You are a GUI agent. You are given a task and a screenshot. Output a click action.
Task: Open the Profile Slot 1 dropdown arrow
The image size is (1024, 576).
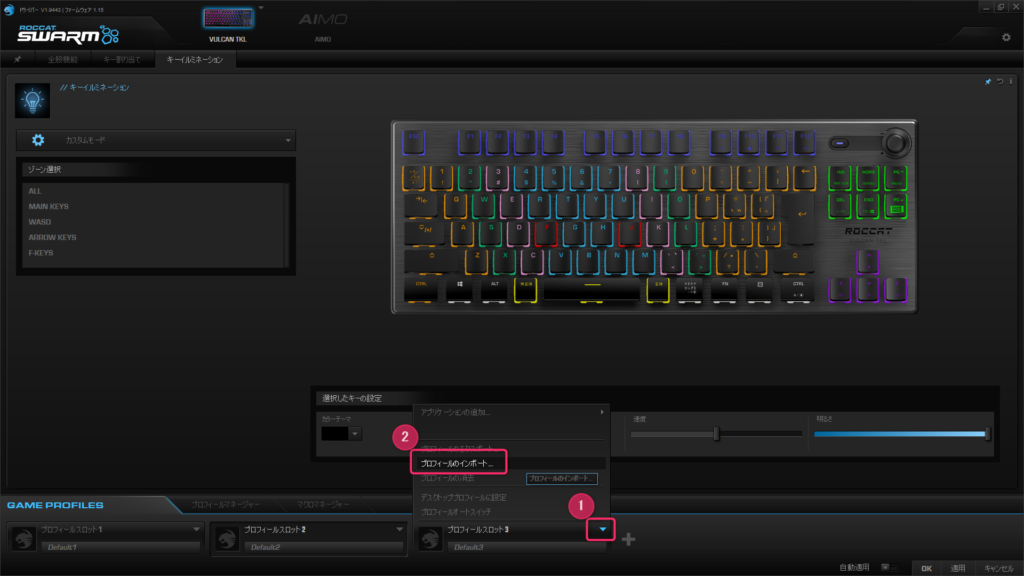tap(196, 530)
